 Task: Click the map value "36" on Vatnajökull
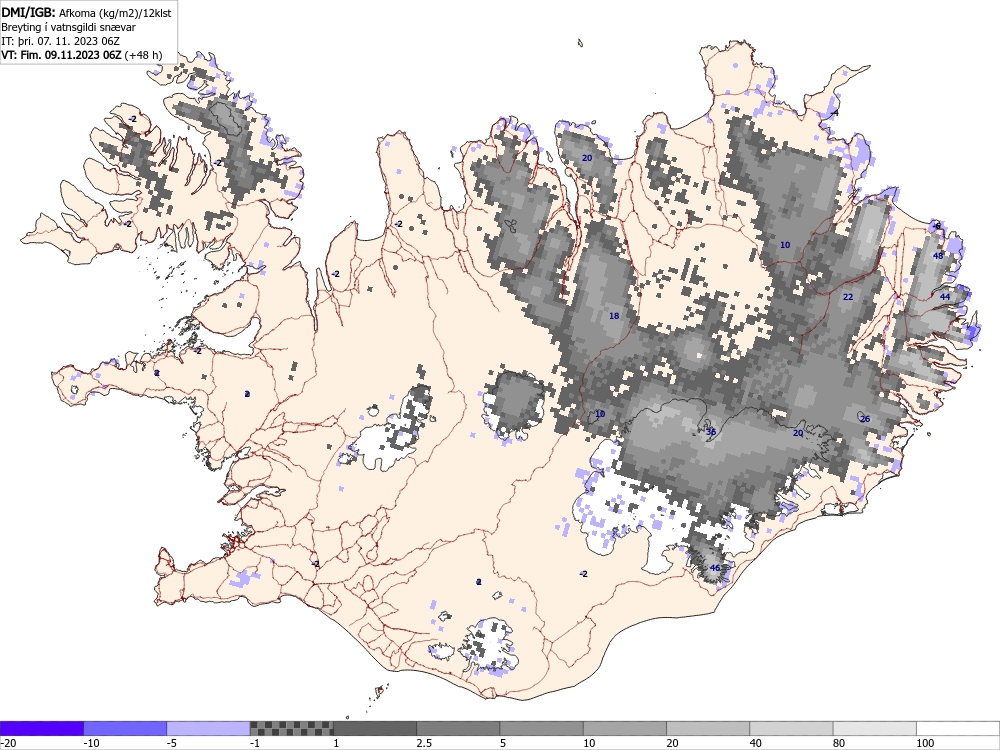coord(711,432)
